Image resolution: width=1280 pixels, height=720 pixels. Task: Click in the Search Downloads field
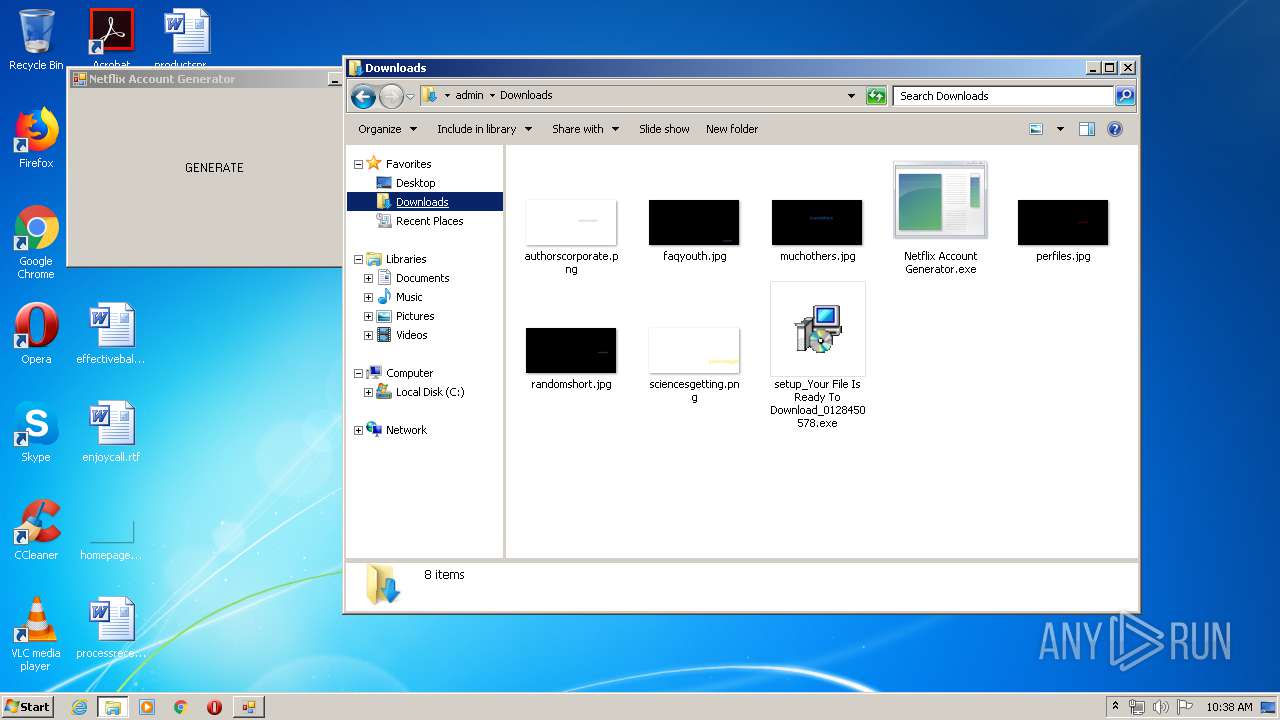click(1003, 96)
